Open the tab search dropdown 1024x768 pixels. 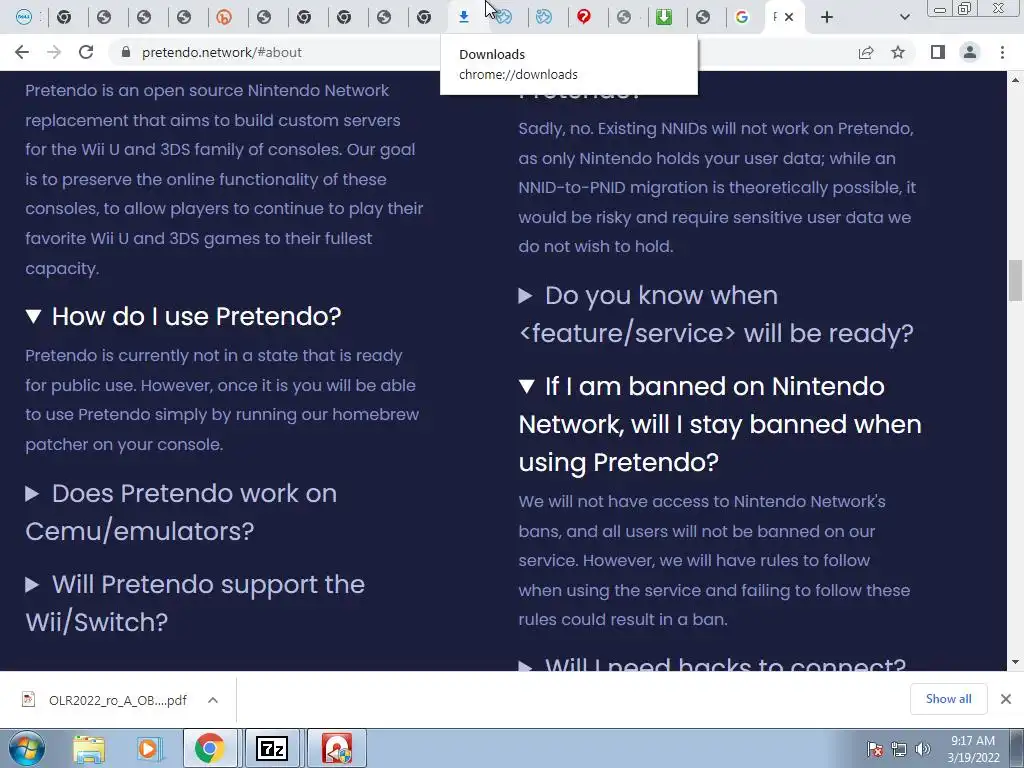tap(904, 17)
